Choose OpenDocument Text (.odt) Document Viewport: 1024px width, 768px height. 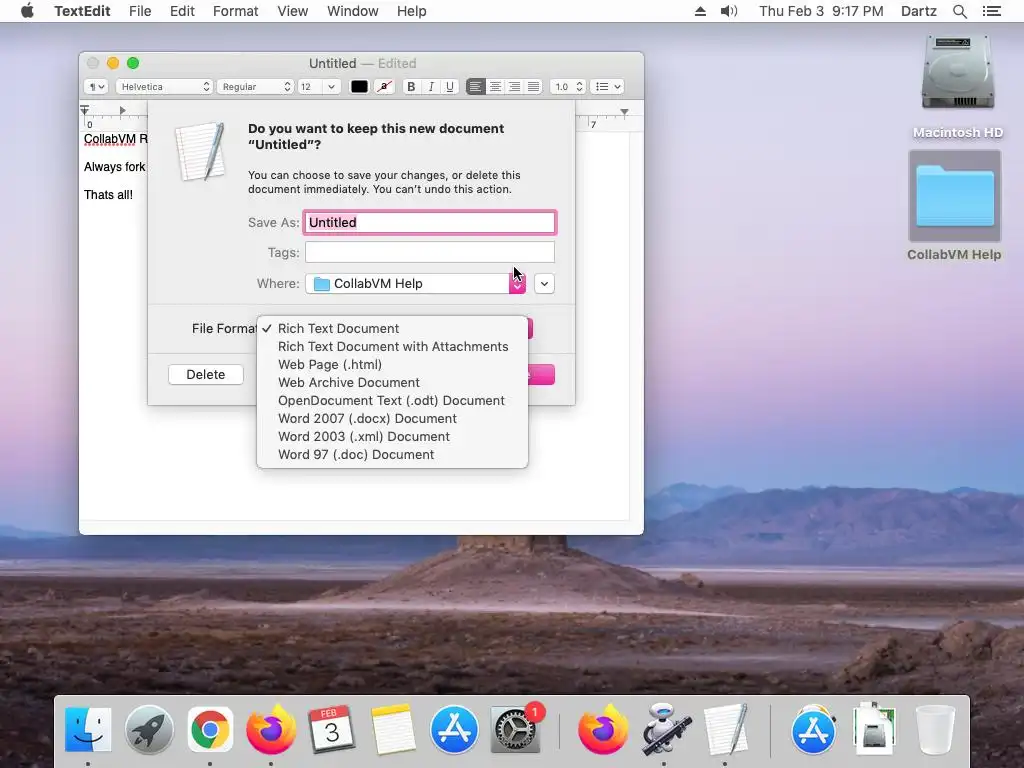click(392, 400)
